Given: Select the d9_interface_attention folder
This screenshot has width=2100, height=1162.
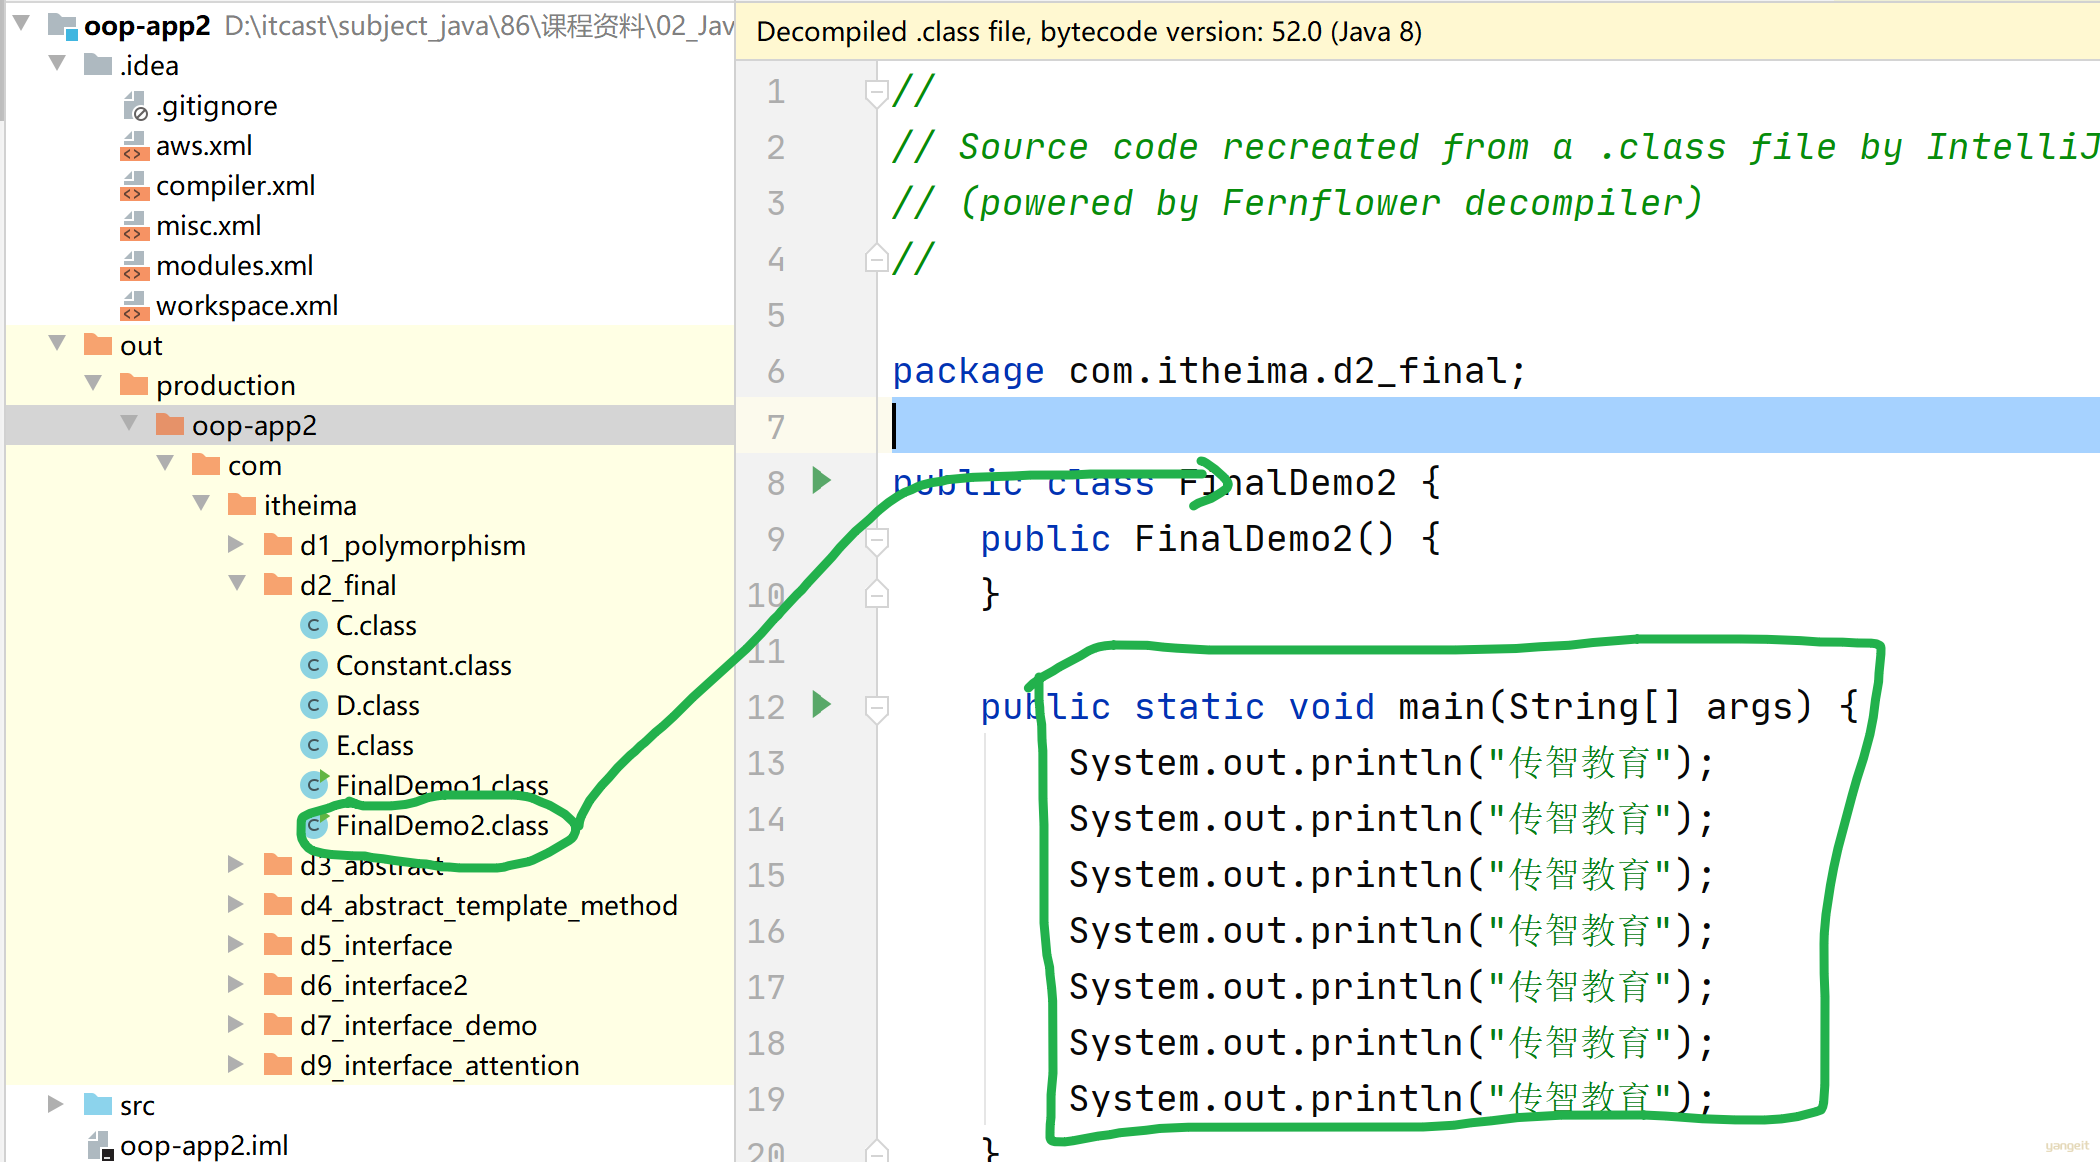Looking at the screenshot, I should coord(440,1065).
